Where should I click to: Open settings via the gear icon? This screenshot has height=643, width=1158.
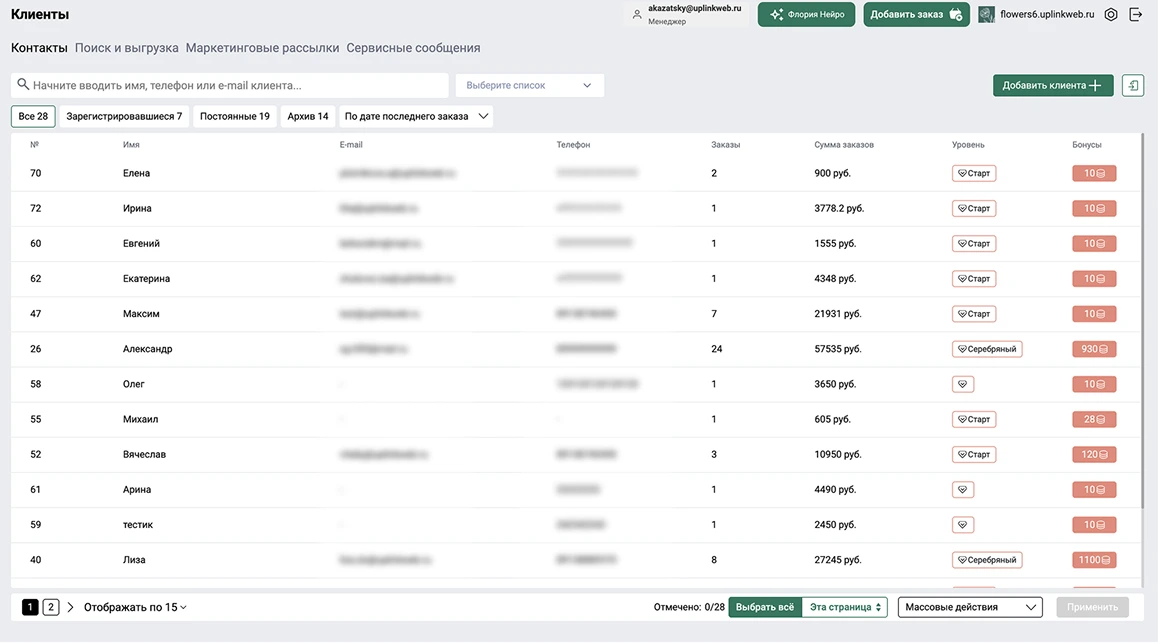pyautogui.click(x=1111, y=15)
